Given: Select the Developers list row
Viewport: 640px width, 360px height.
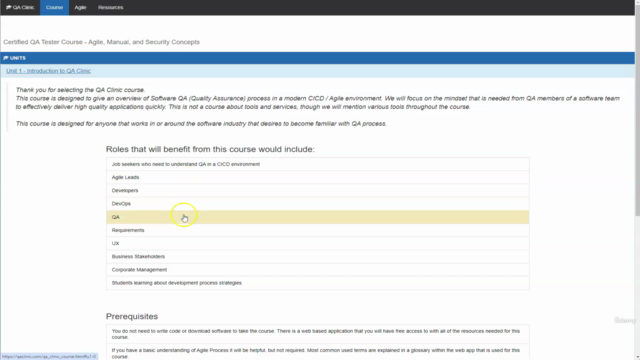Looking at the screenshot, I should coord(318,191).
